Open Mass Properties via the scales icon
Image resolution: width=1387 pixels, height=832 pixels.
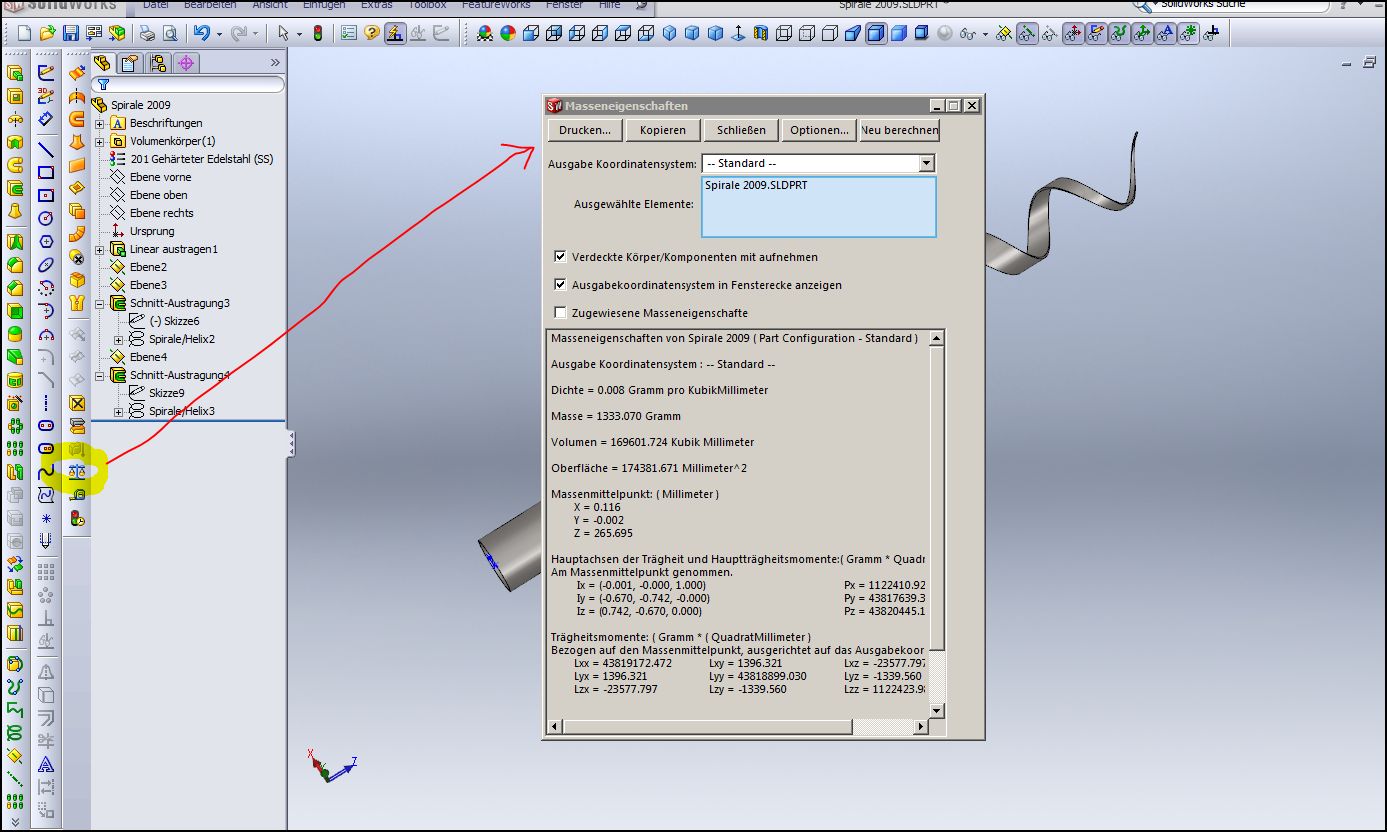[77, 470]
